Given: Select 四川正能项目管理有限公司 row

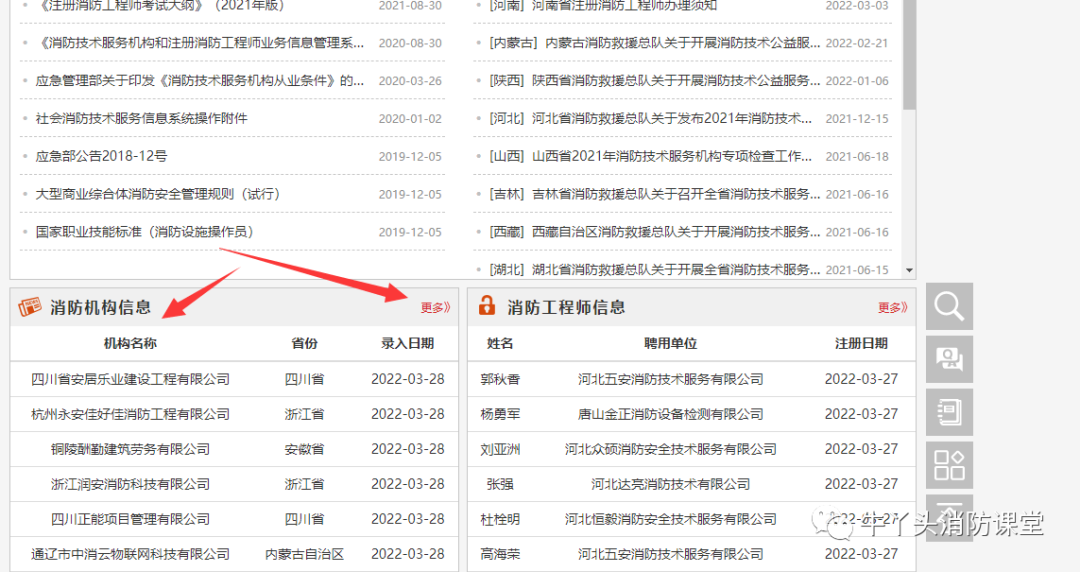Looking at the screenshot, I should point(234,520).
